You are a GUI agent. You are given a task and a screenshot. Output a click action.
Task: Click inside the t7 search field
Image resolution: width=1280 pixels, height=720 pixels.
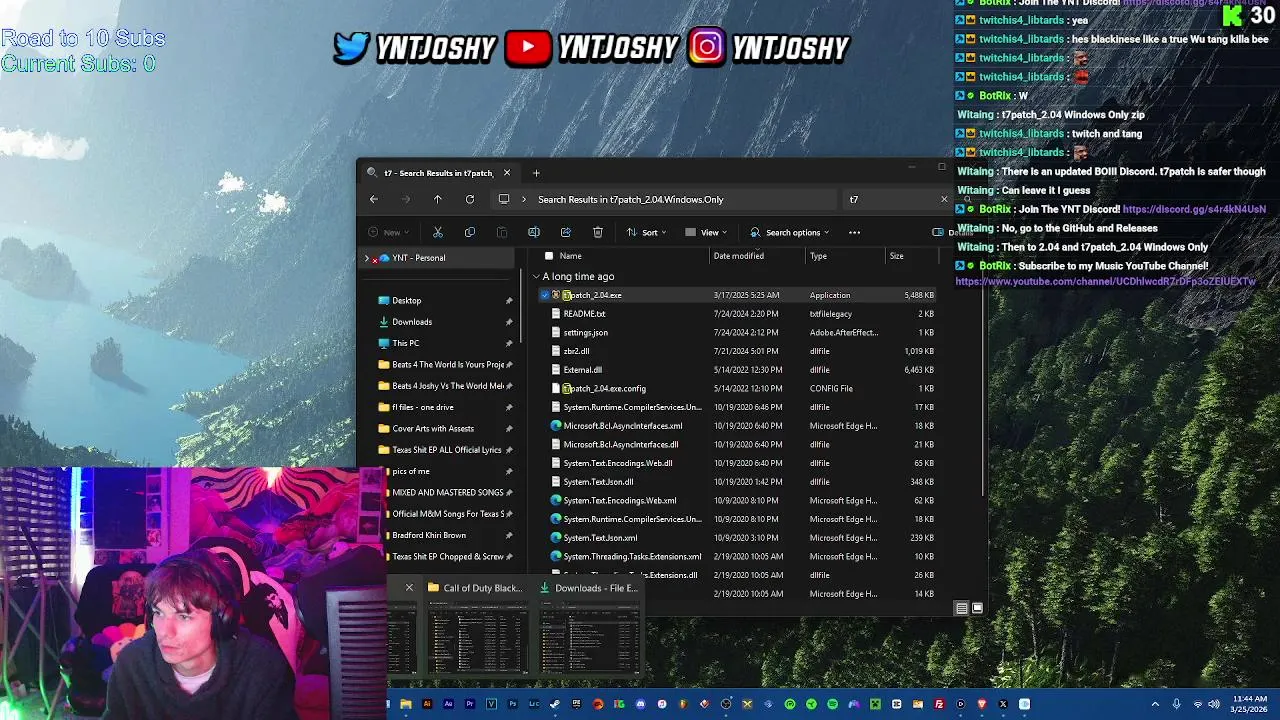890,199
